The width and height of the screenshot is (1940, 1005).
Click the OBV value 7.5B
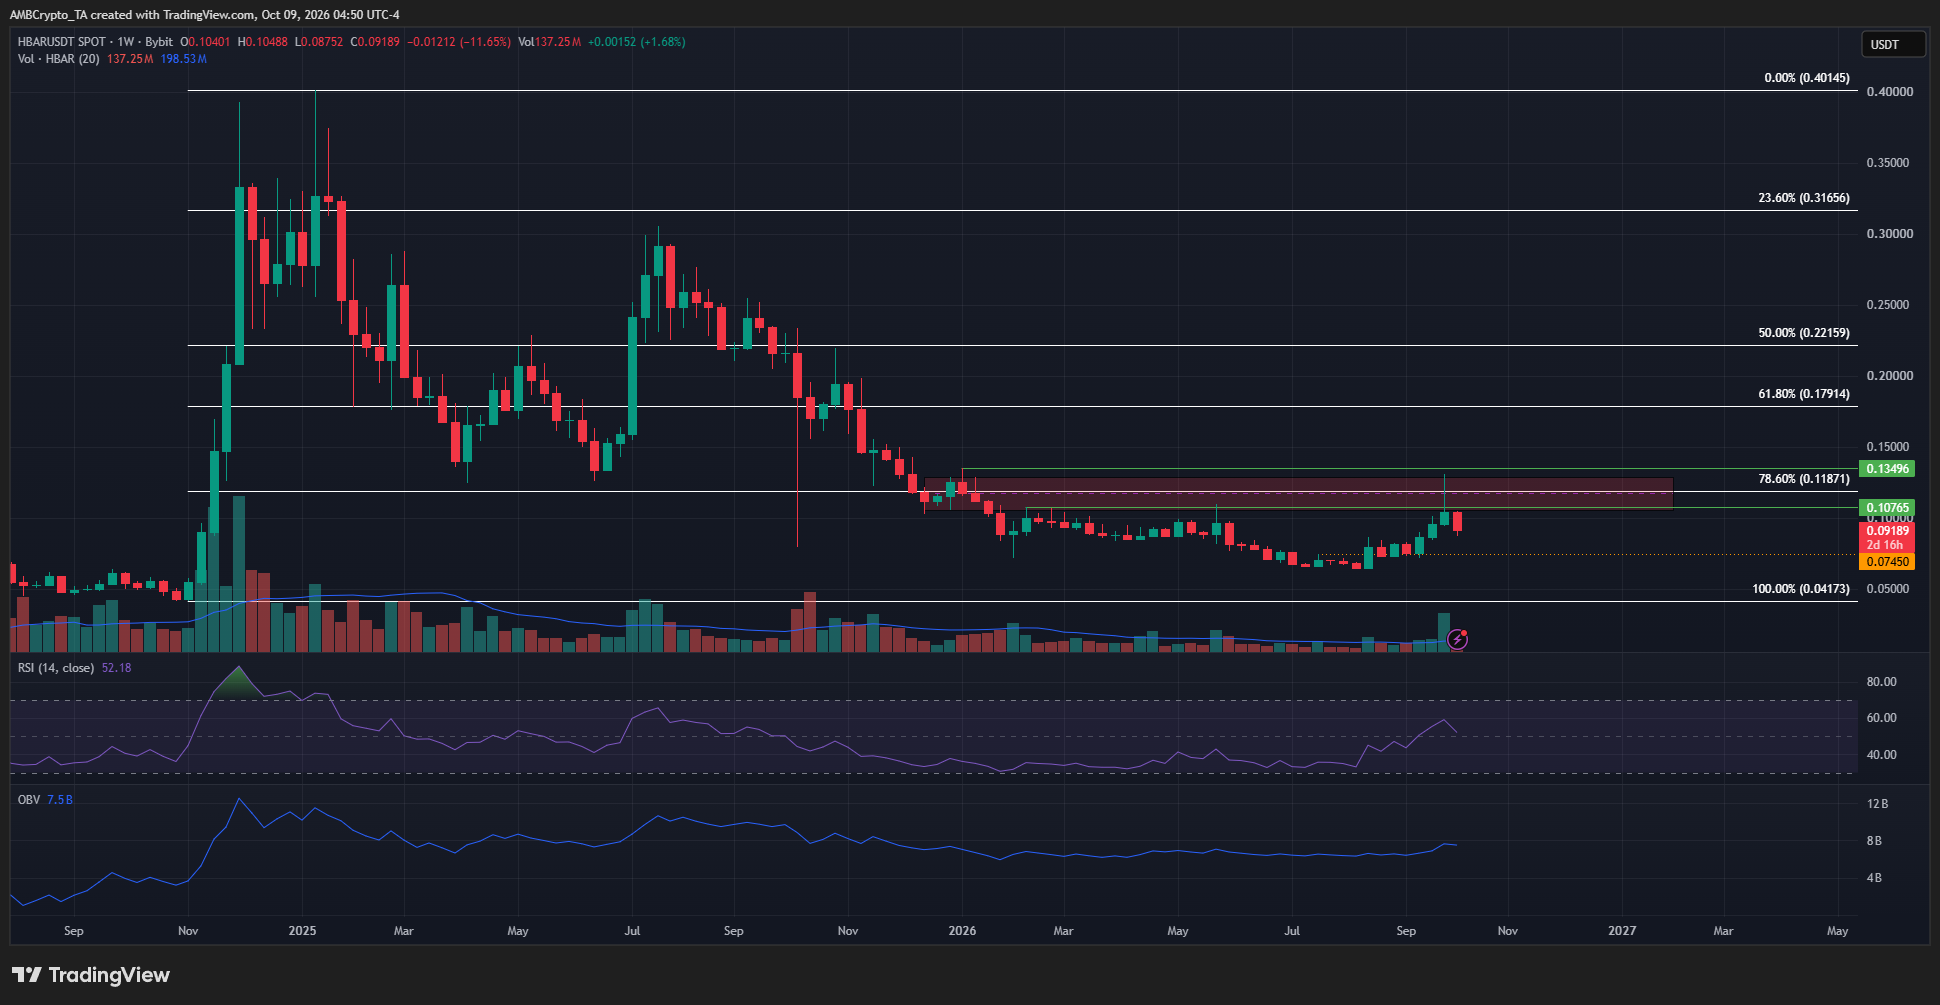(x=60, y=800)
